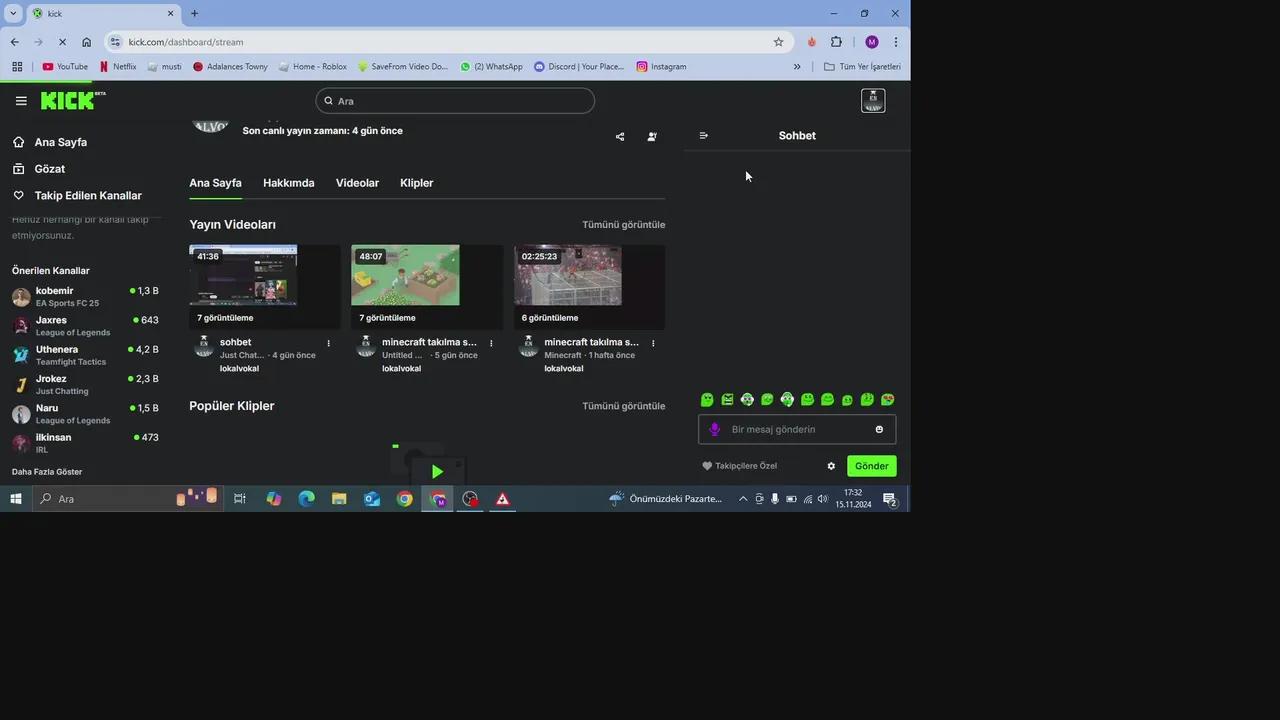Open options menu for 1 hafta önce video
The height and width of the screenshot is (720, 1280).
point(653,344)
